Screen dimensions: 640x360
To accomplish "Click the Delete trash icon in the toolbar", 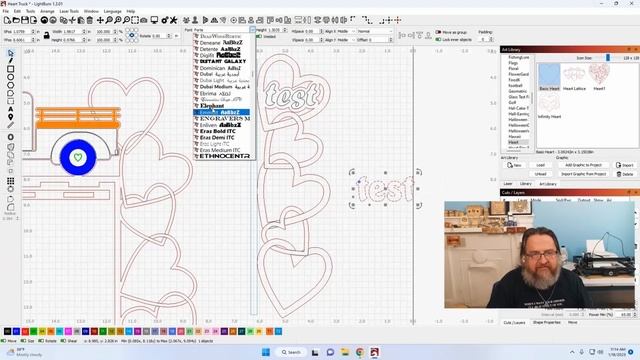I will coord(89,20).
